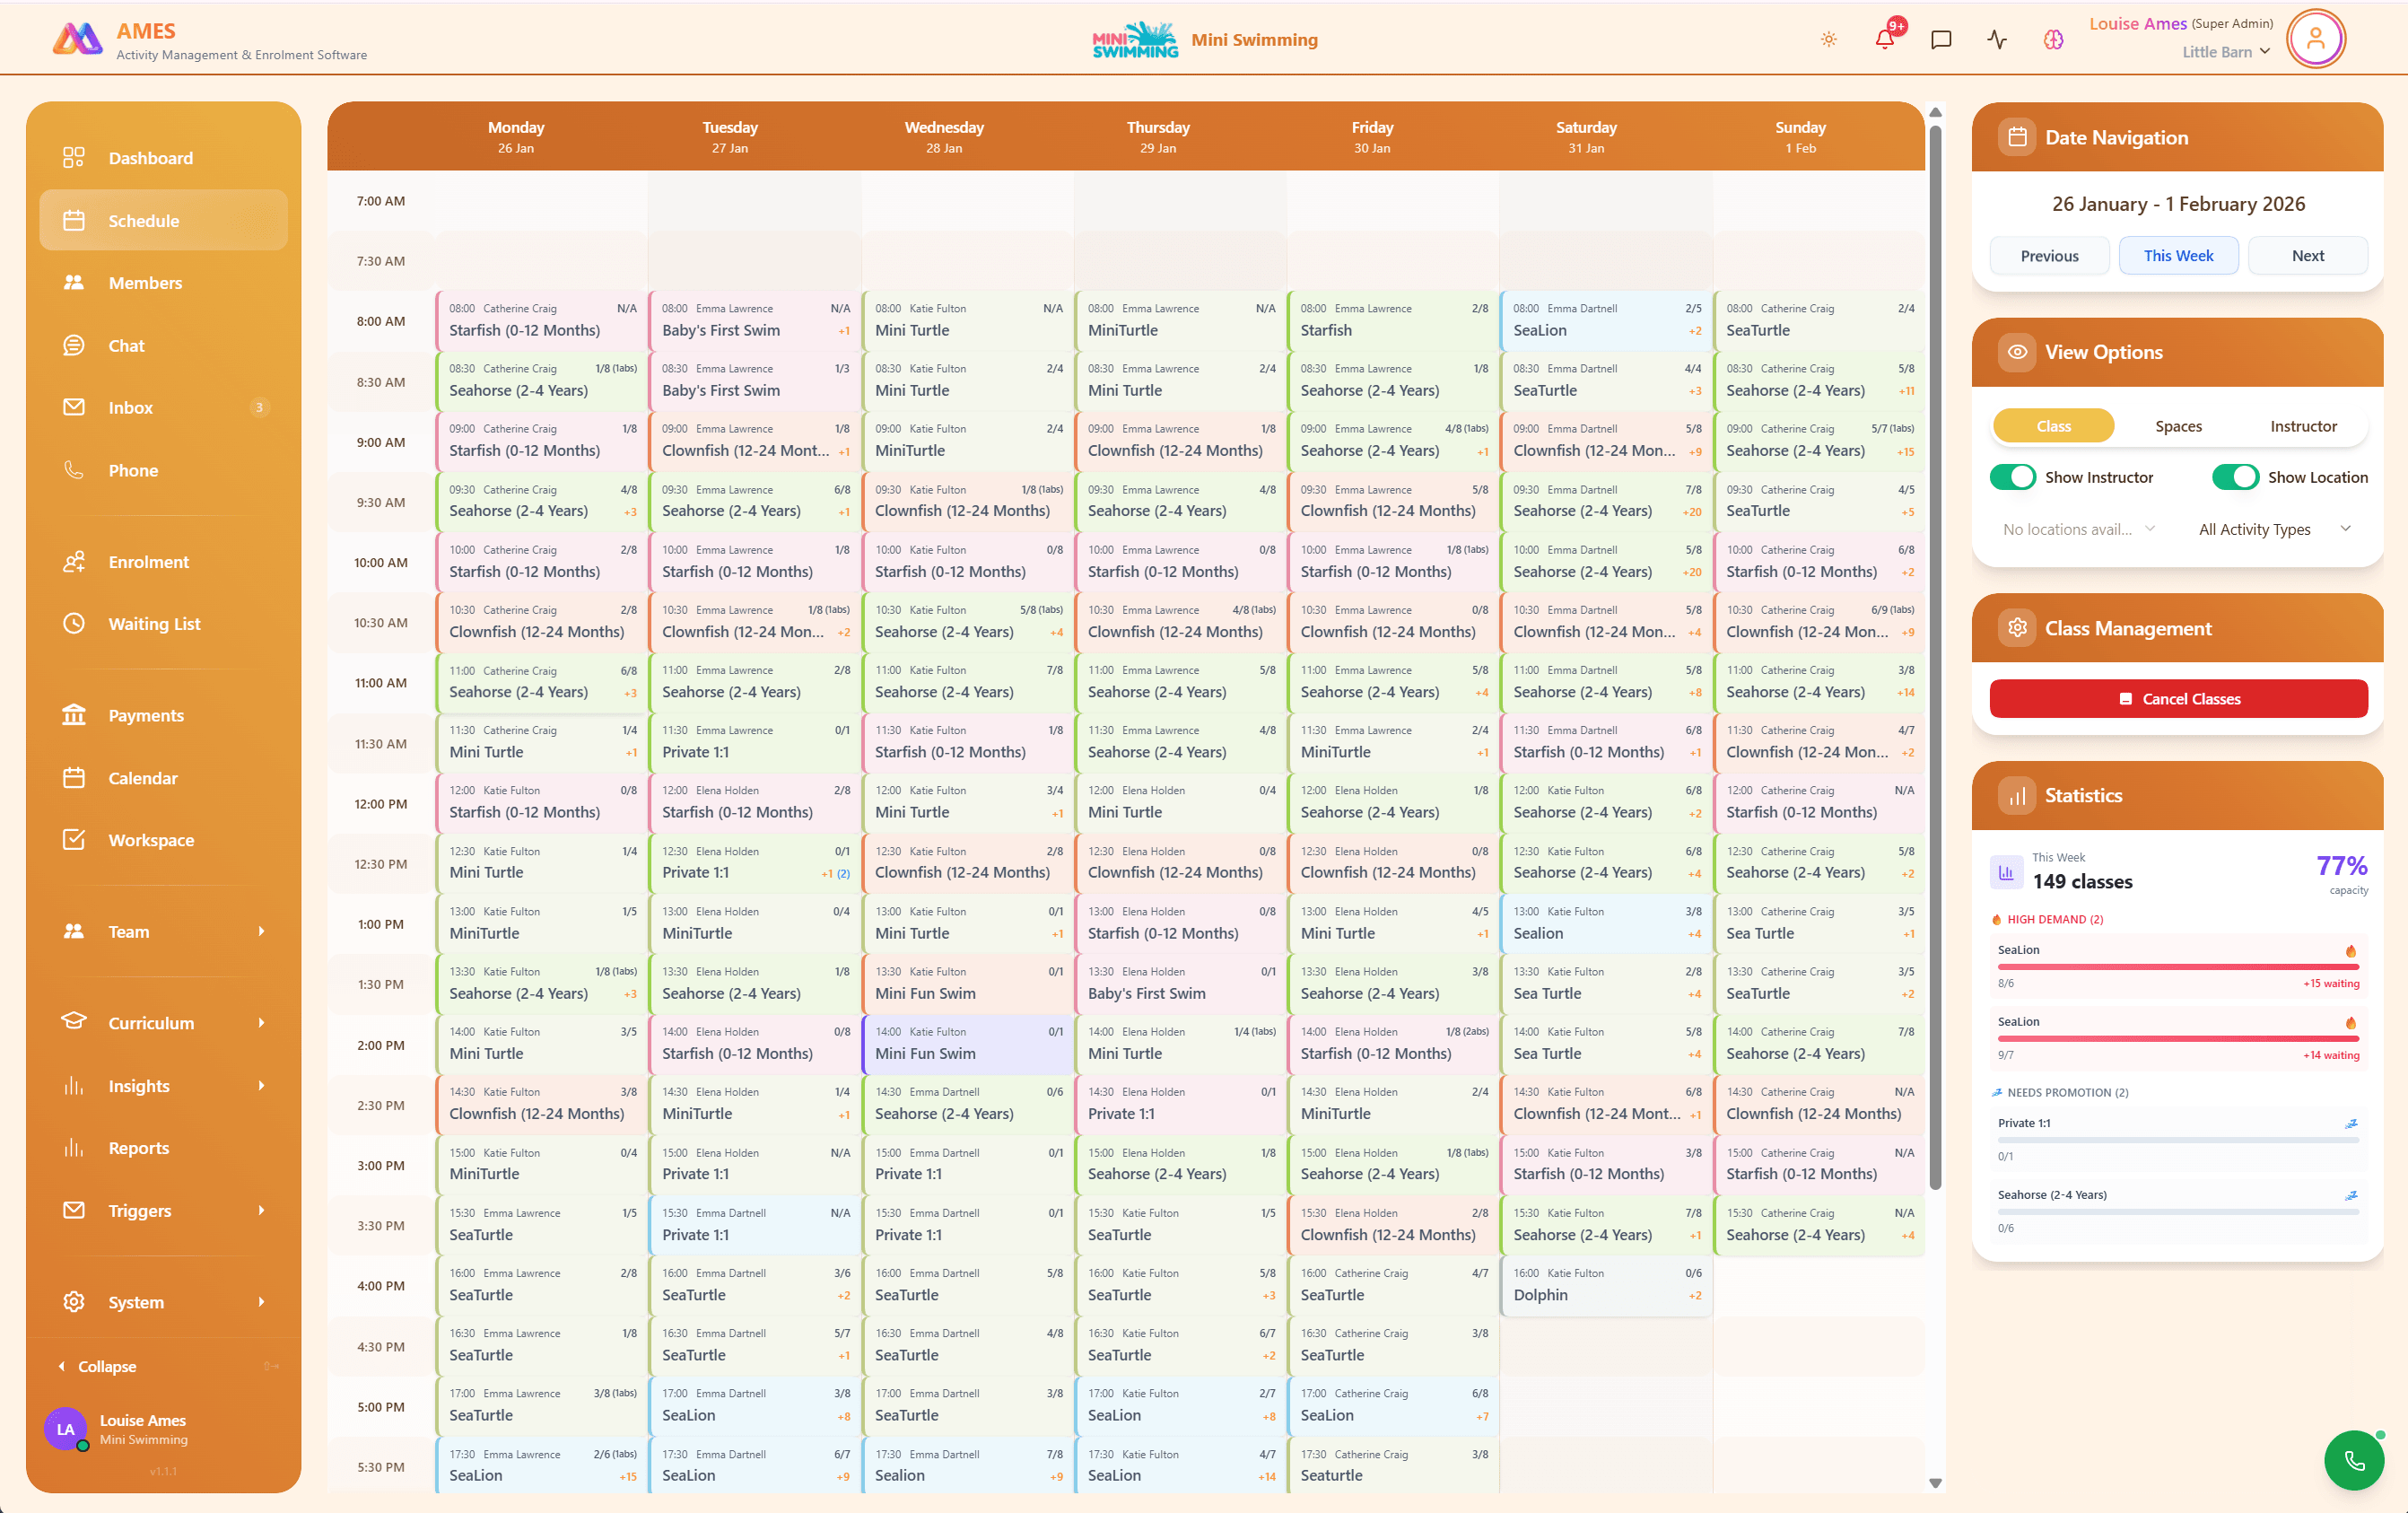Select the Class view option
Image resolution: width=2408 pixels, height=1513 pixels.
pyautogui.click(x=2053, y=426)
